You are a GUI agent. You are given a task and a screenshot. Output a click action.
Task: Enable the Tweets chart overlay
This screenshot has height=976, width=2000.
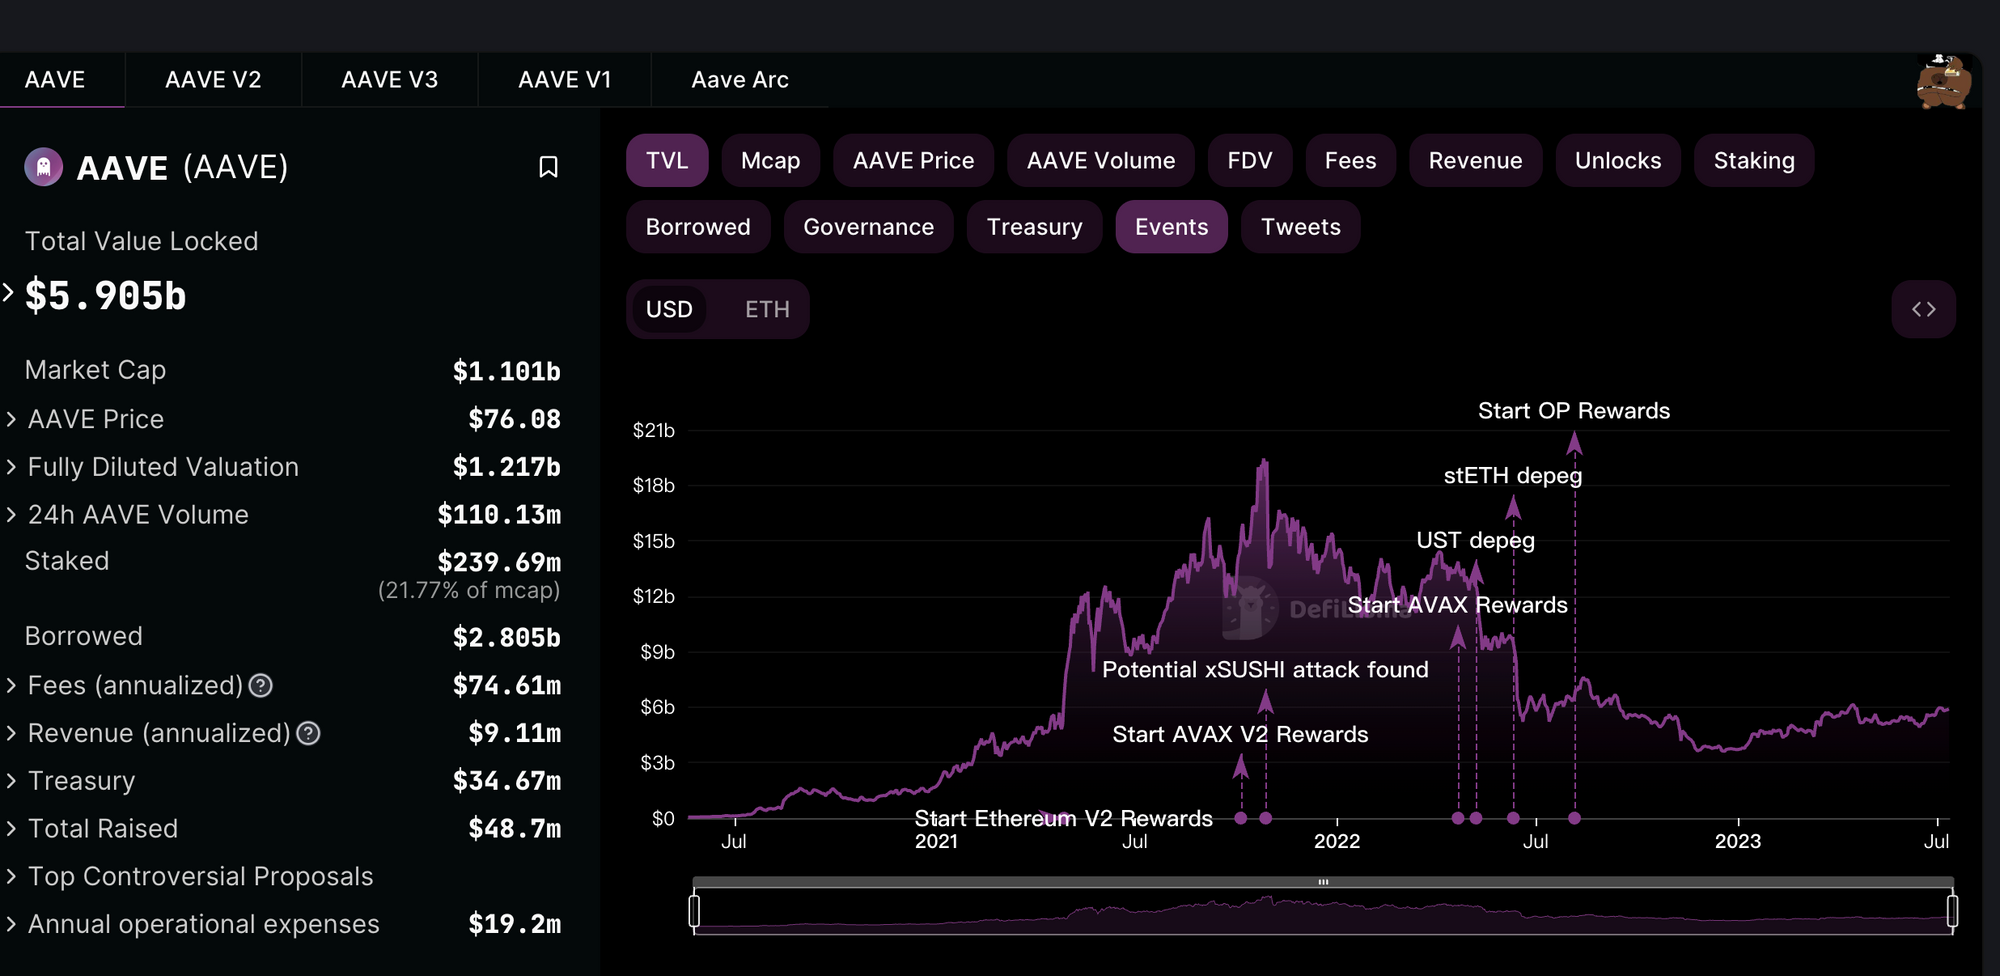pos(1300,227)
